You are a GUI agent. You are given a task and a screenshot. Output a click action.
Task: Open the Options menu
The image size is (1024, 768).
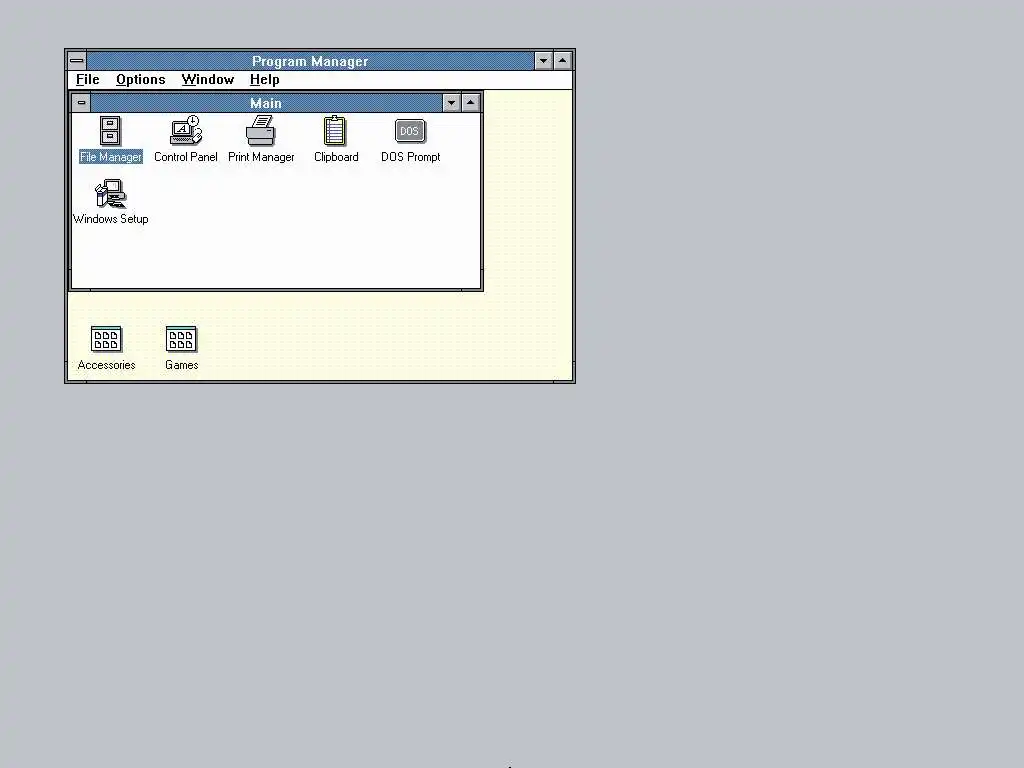tap(140, 80)
